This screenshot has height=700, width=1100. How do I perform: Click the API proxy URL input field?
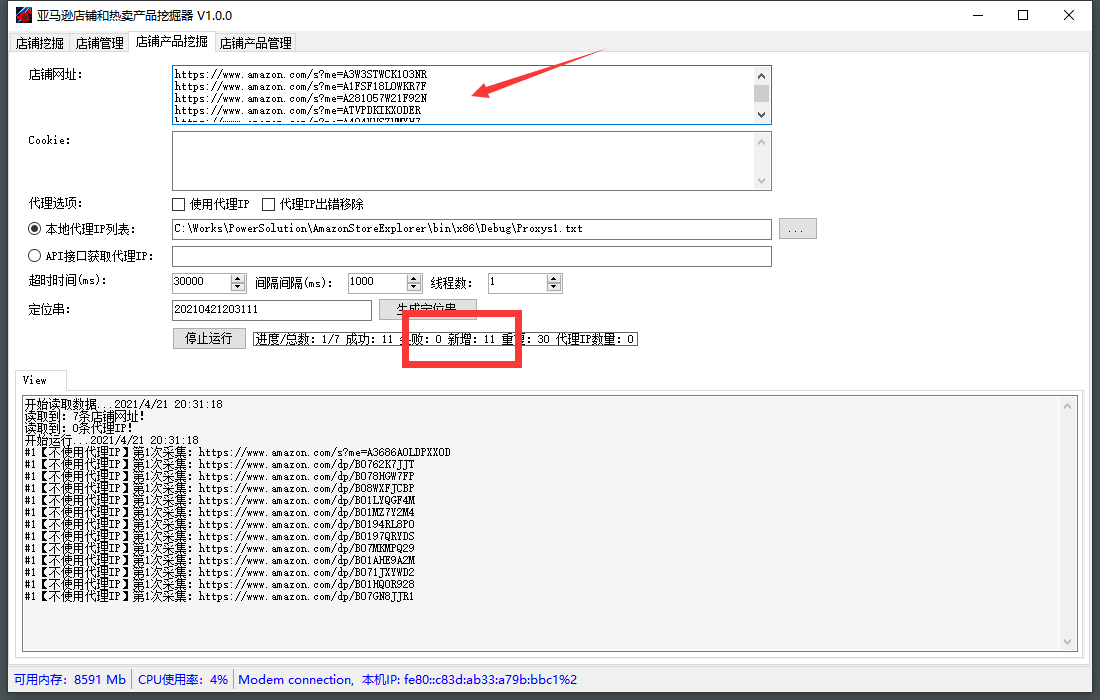click(471, 256)
